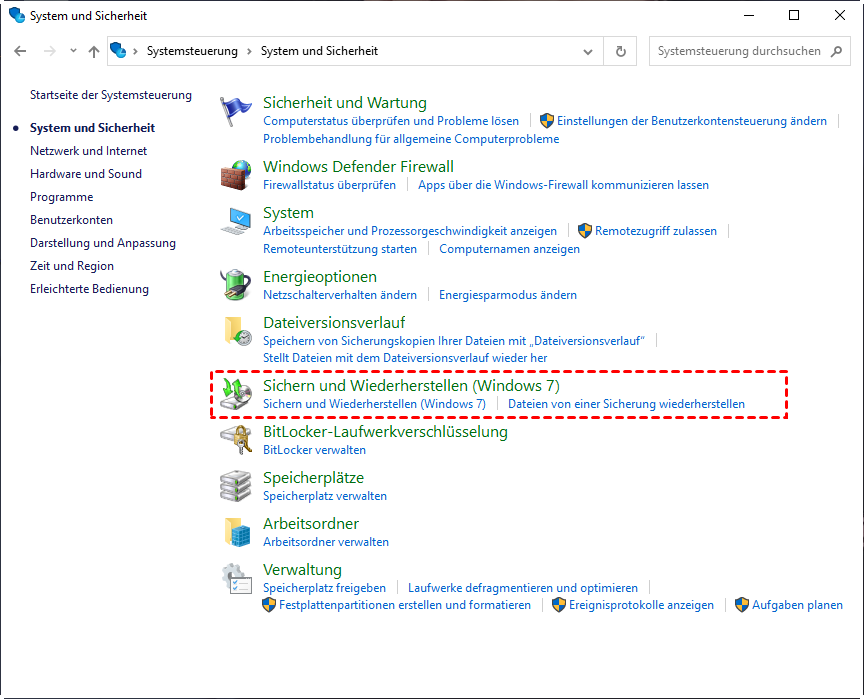Open Startseite der Systemsteuerung link
The width and height of the screenshot is (864, 699).
pos(110,95)
